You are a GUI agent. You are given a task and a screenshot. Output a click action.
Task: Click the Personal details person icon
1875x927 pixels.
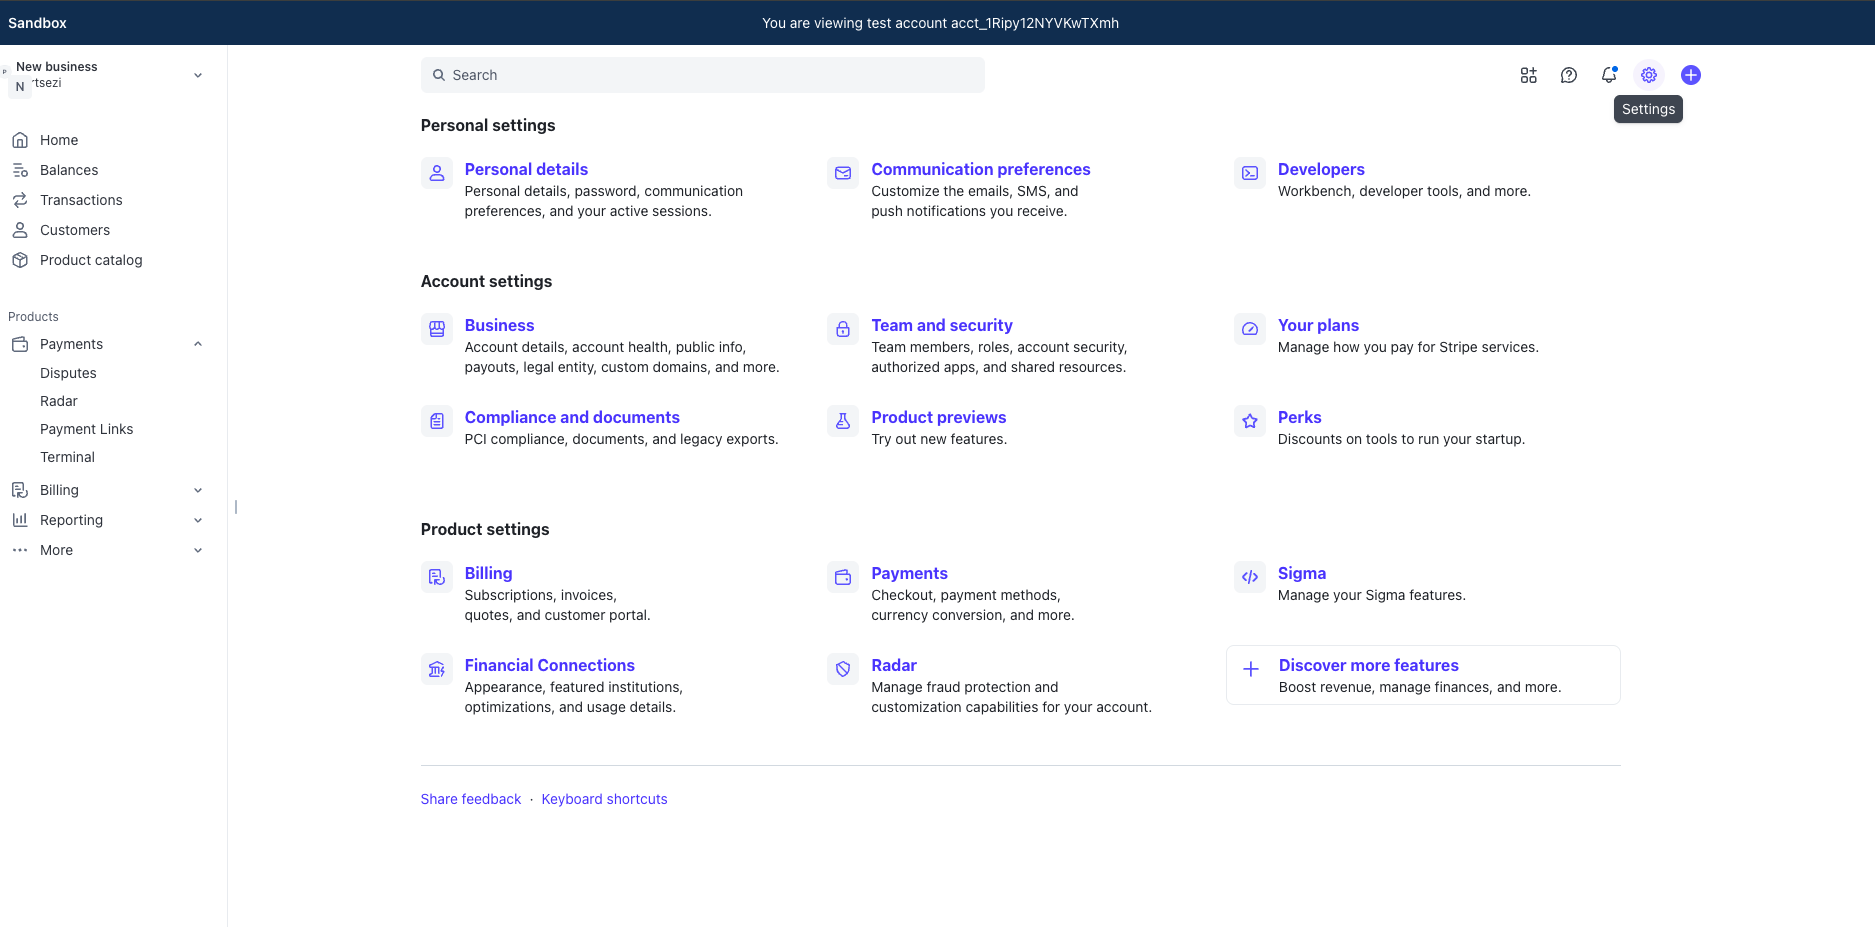pos(437,173)
